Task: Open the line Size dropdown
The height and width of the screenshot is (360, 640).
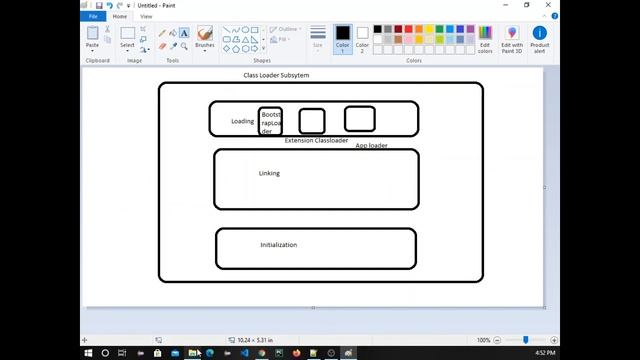Action: [318, 39]
